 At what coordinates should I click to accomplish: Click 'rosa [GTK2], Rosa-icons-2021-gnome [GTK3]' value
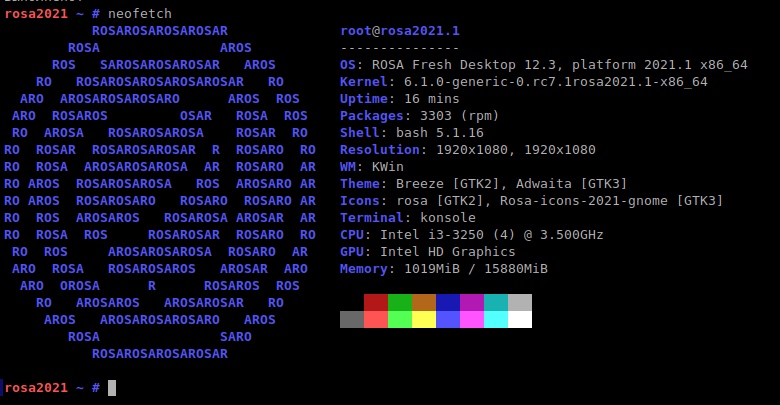click(560, 201)
